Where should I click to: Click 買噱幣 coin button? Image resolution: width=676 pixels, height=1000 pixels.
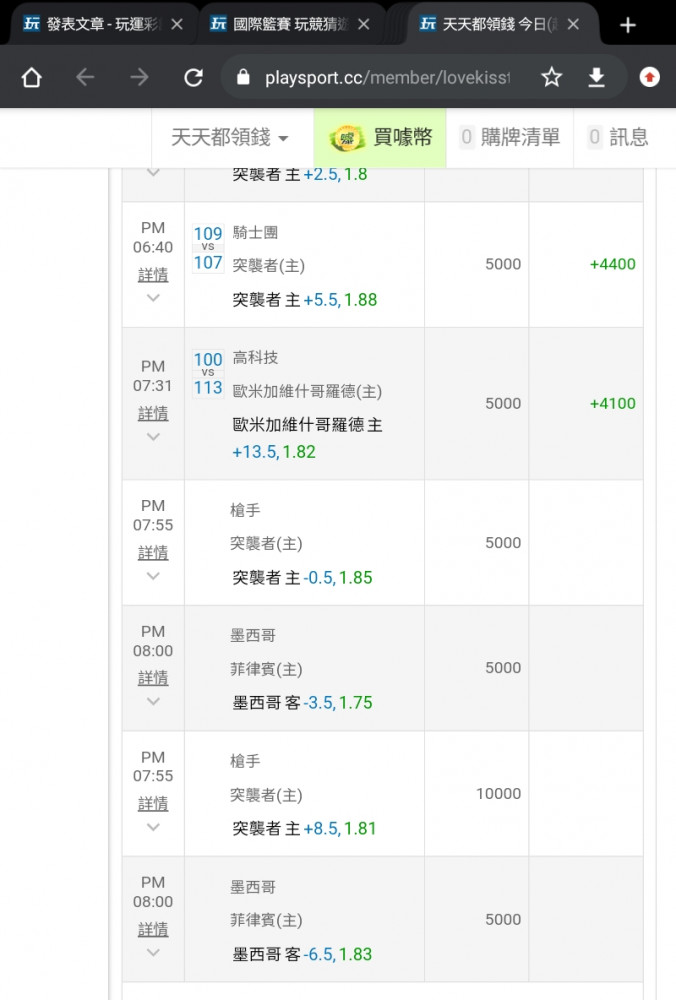pos(380,138)
